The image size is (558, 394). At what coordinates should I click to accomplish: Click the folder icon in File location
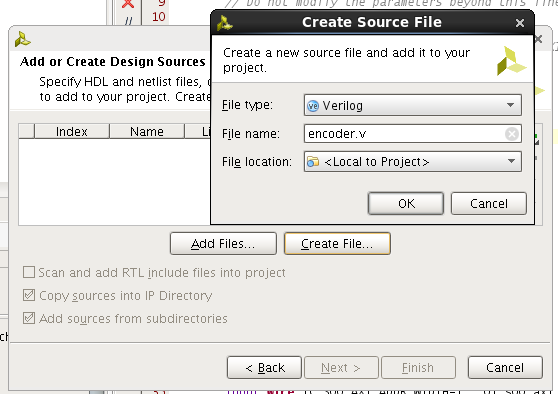coord(313,162)
